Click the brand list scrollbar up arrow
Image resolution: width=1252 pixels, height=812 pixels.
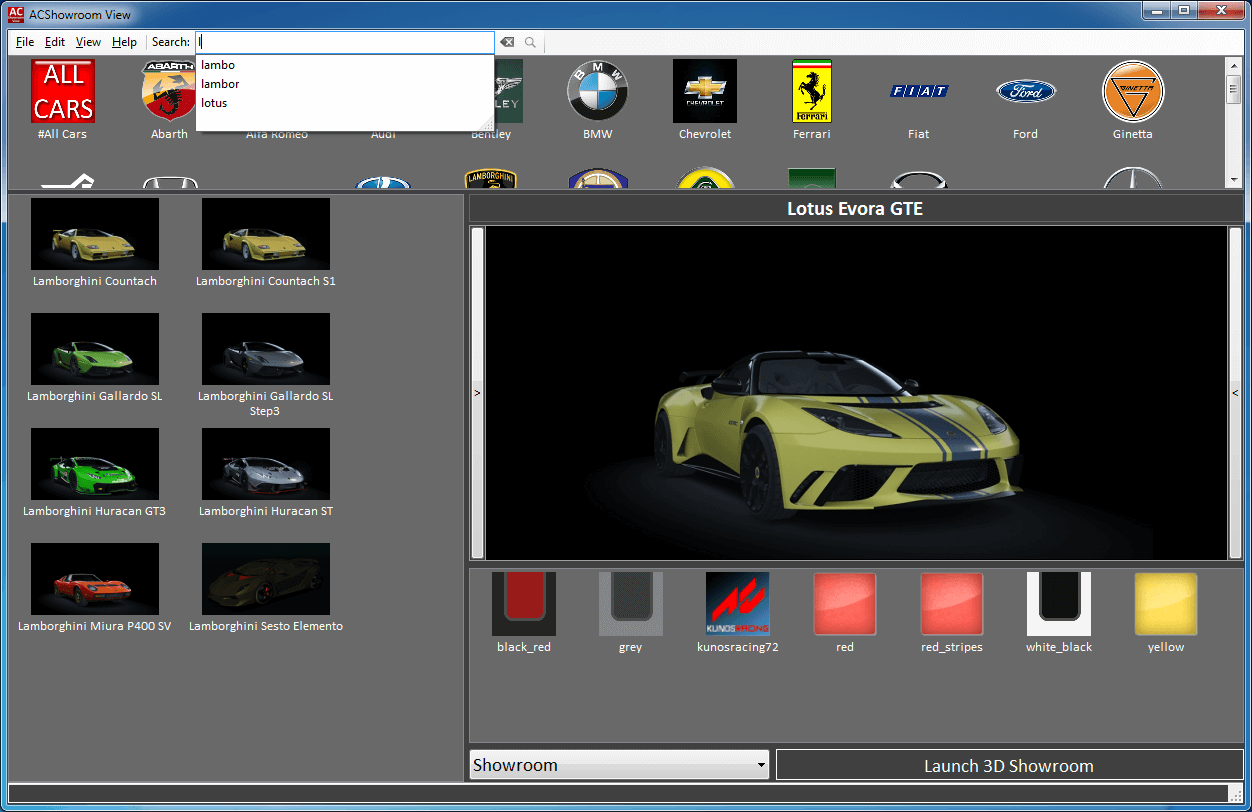[1233, 65]
